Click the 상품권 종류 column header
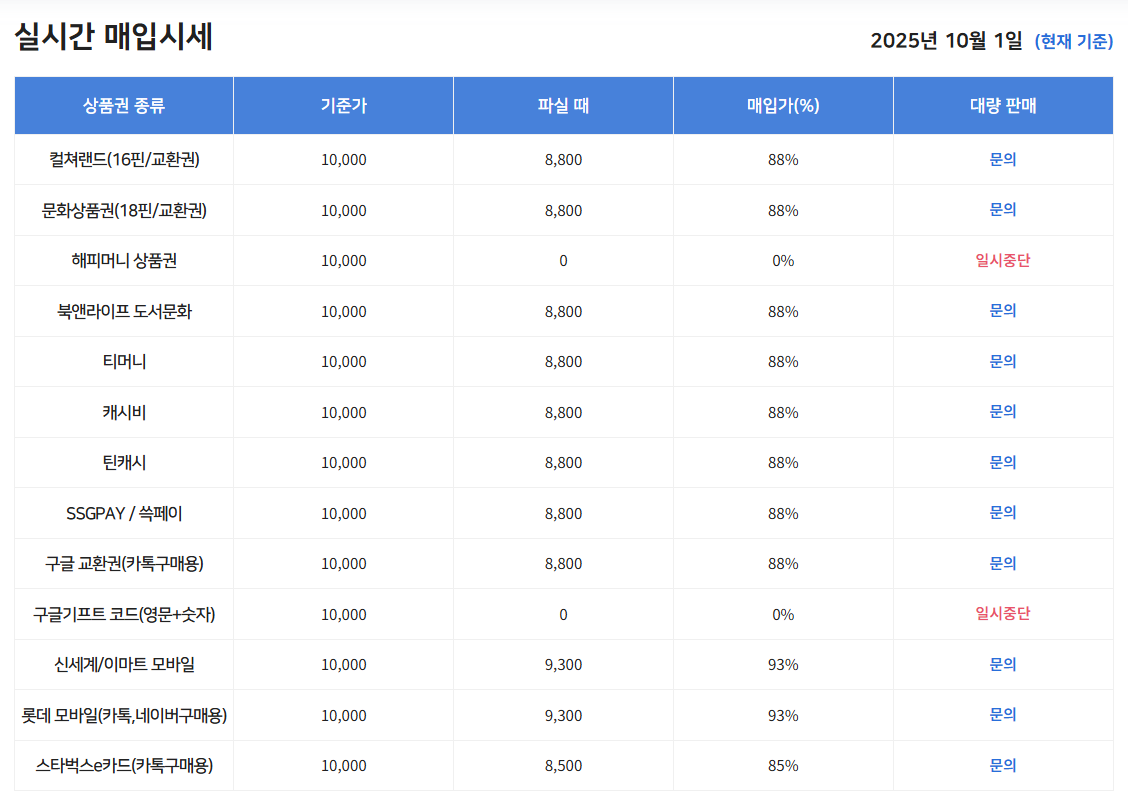This screenshot has width=1128, height=800. coord(124,106)
